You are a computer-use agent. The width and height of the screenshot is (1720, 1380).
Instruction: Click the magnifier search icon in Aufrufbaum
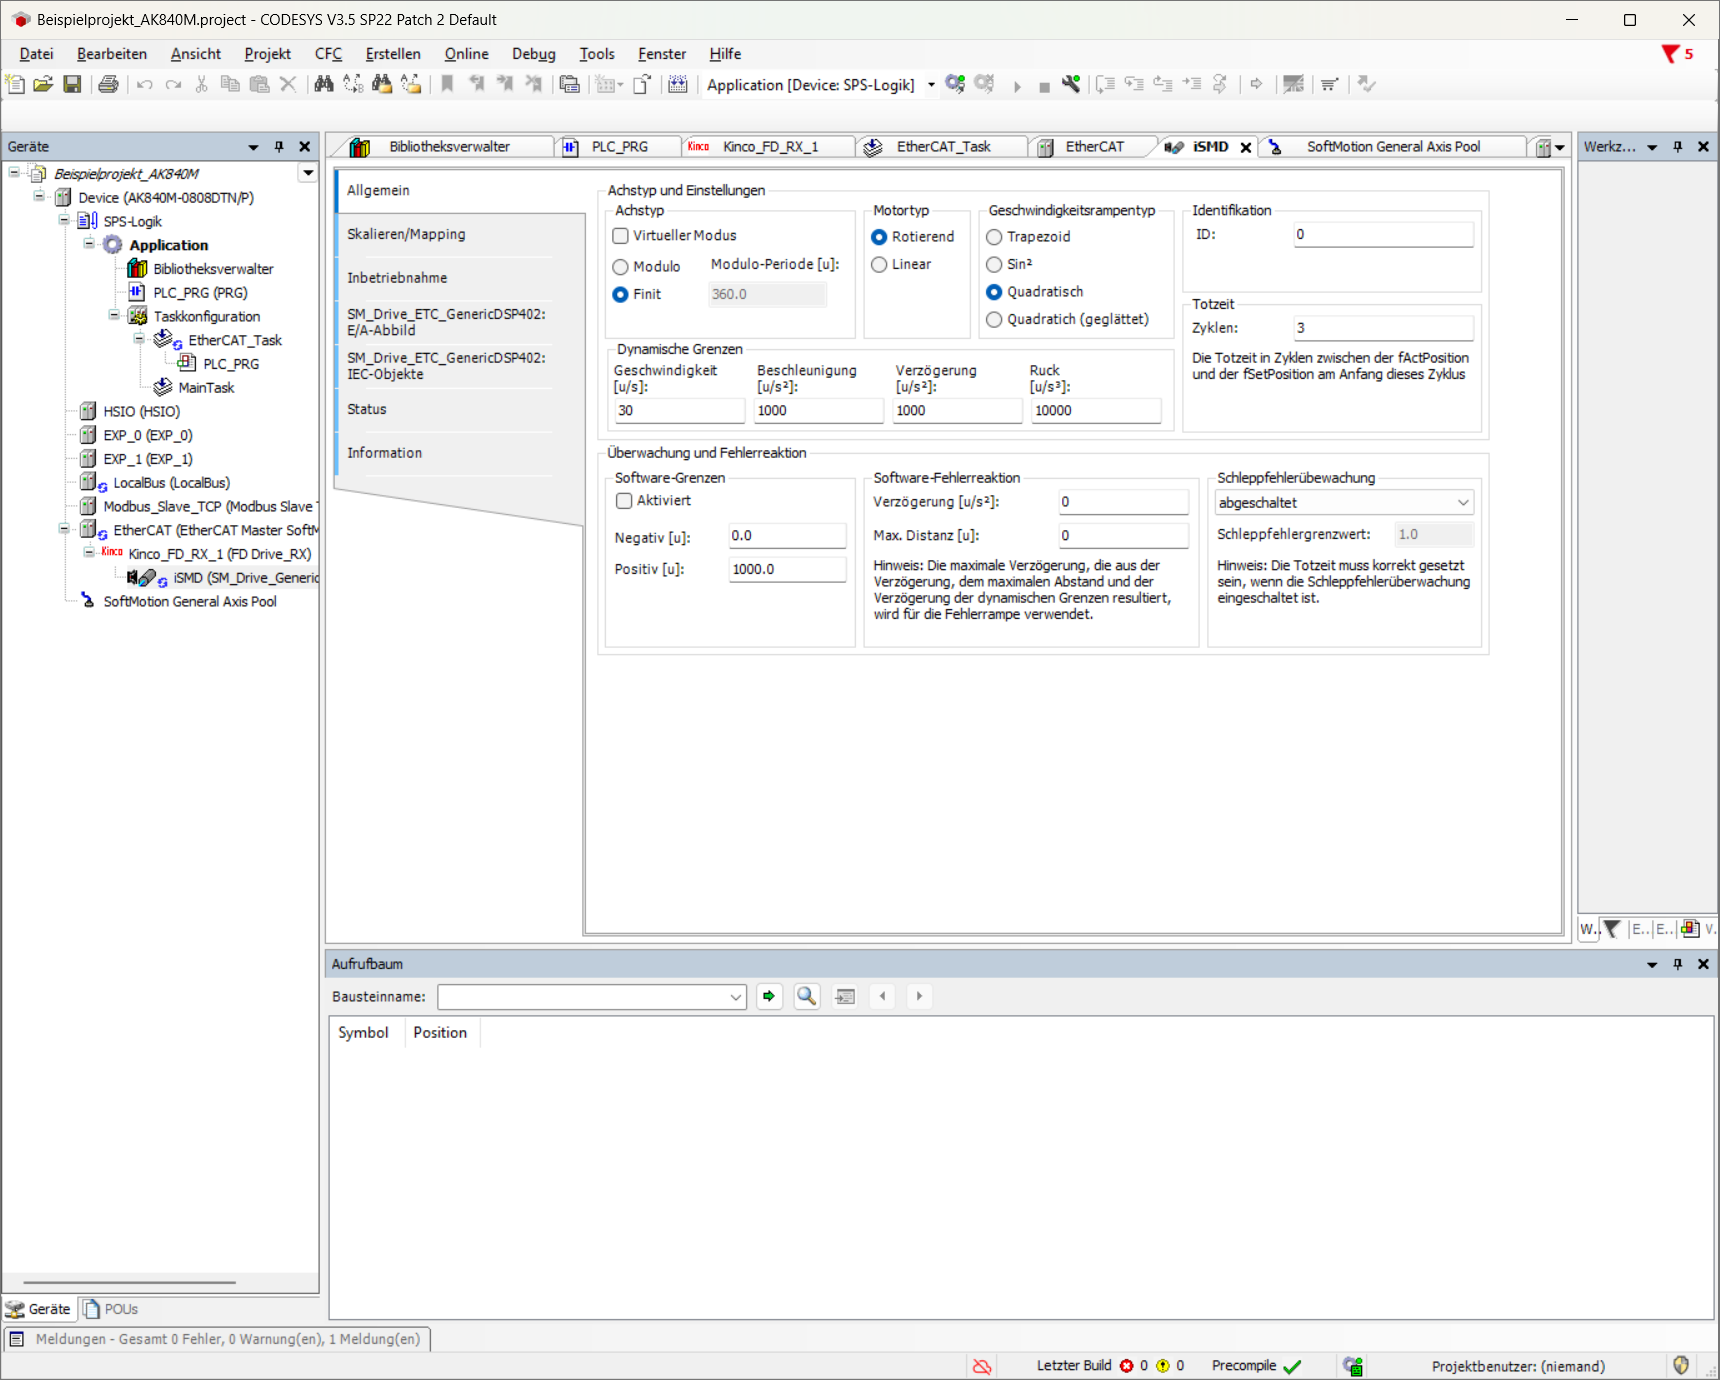click(x=807, y=996)
